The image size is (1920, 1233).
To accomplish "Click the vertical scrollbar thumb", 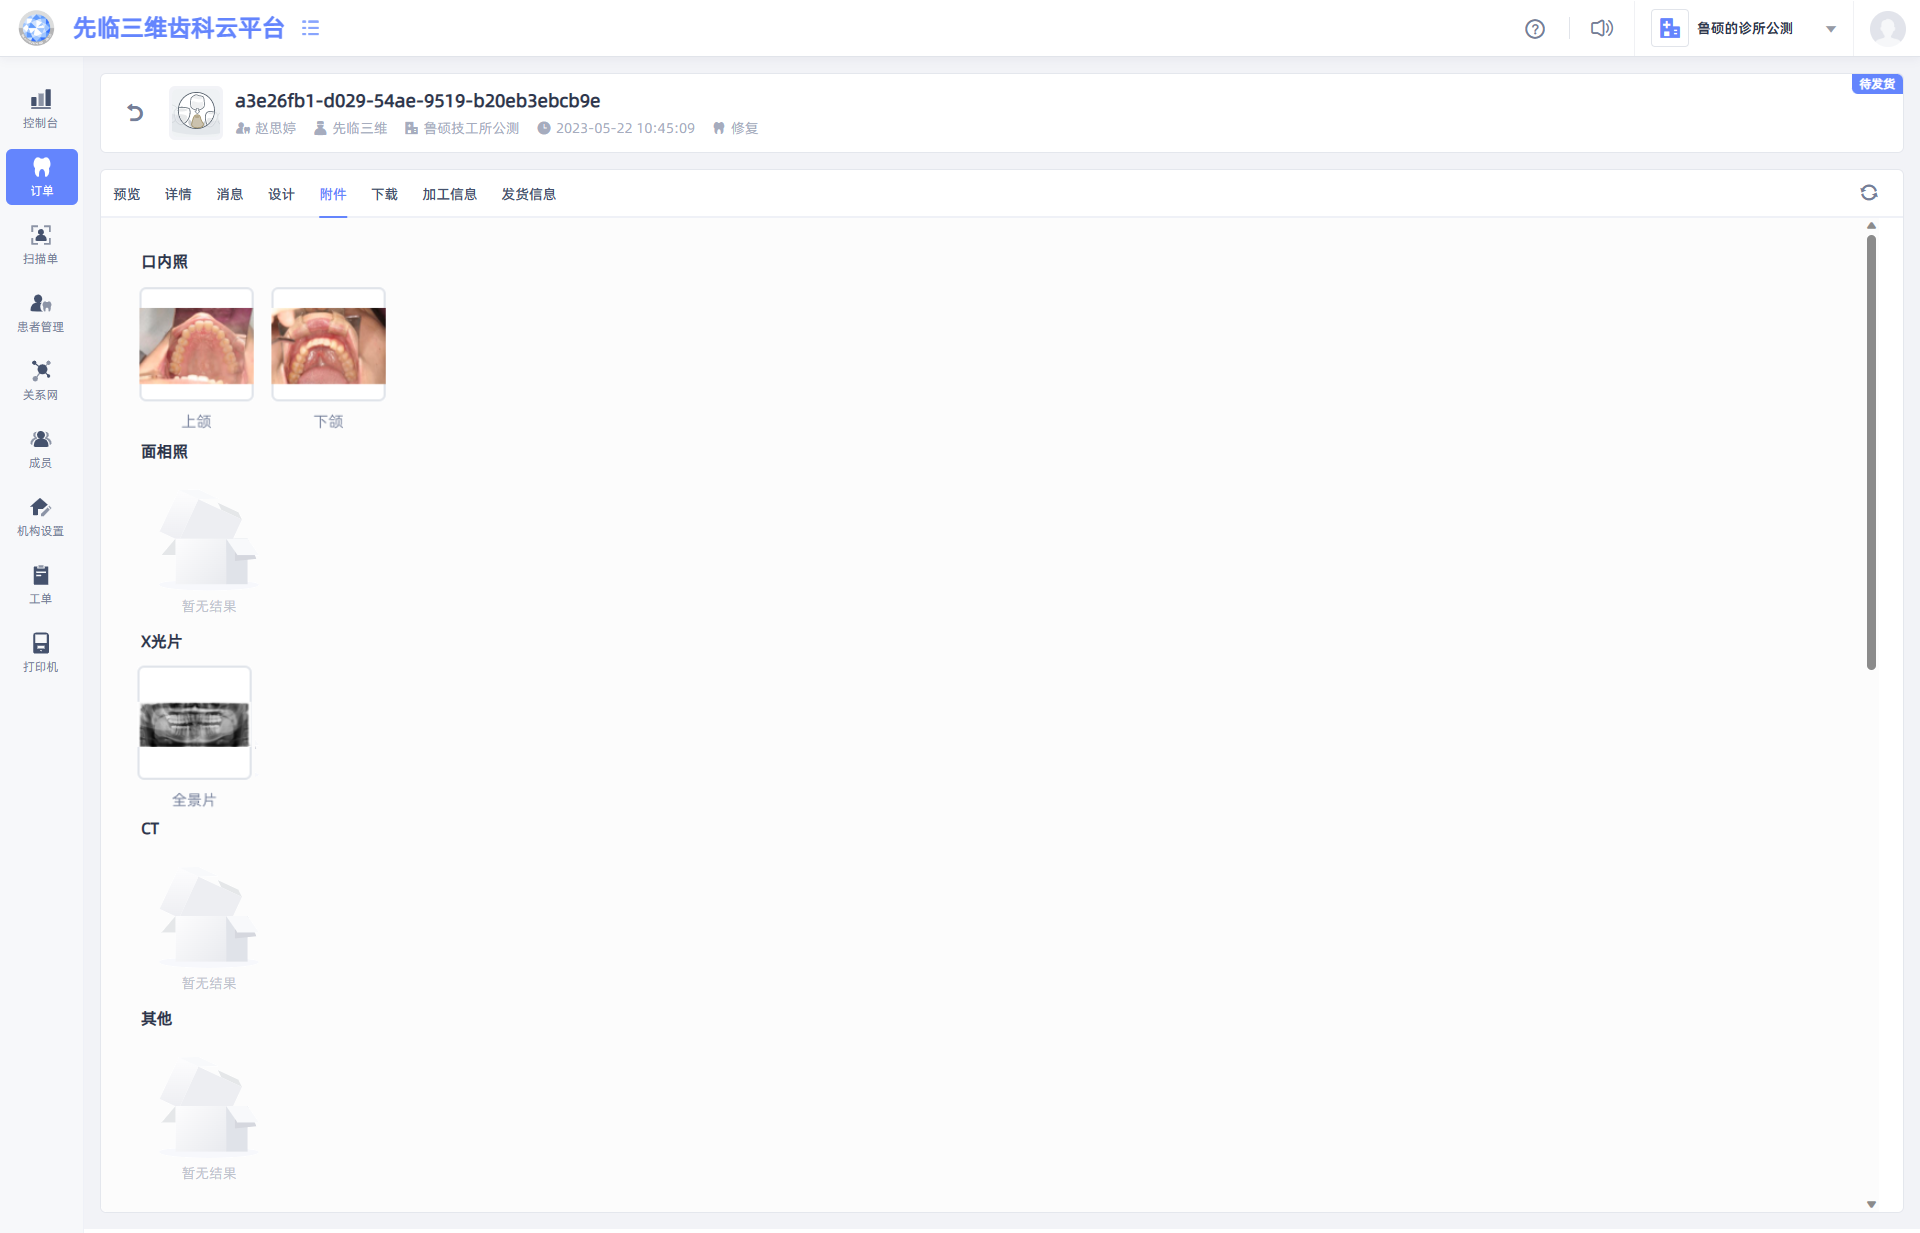I will tap(1871, 452).
